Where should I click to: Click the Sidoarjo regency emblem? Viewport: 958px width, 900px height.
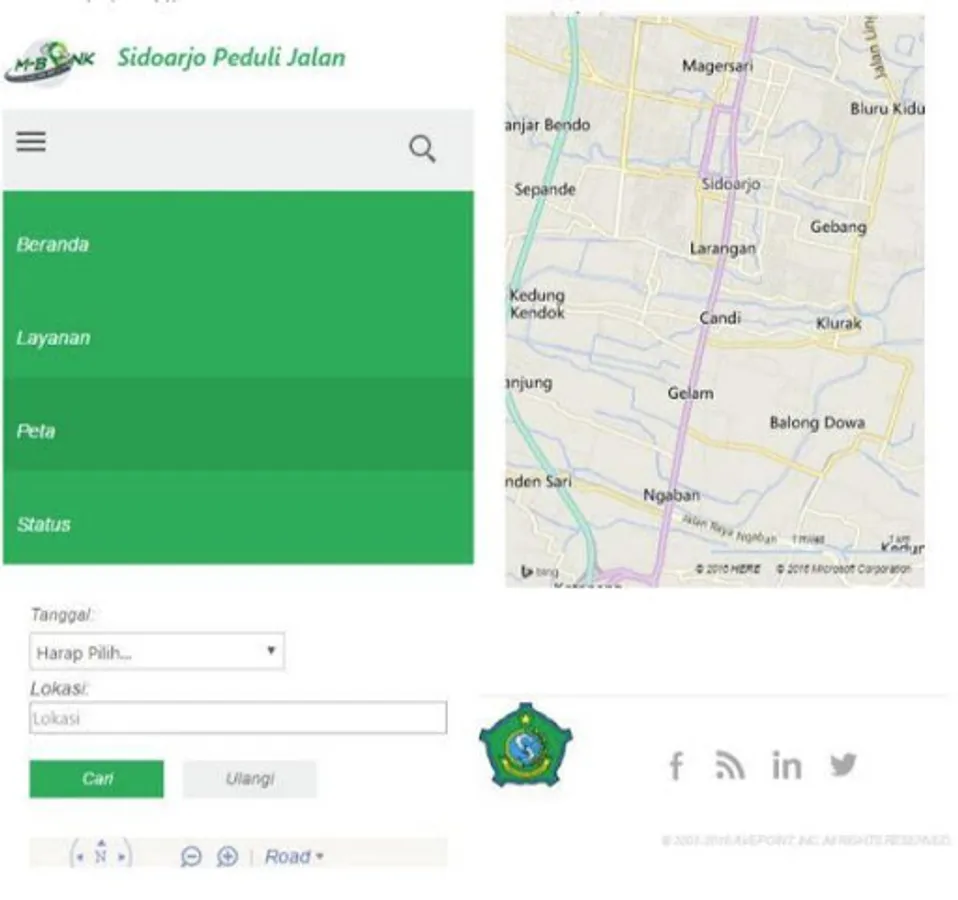[525, 745]
